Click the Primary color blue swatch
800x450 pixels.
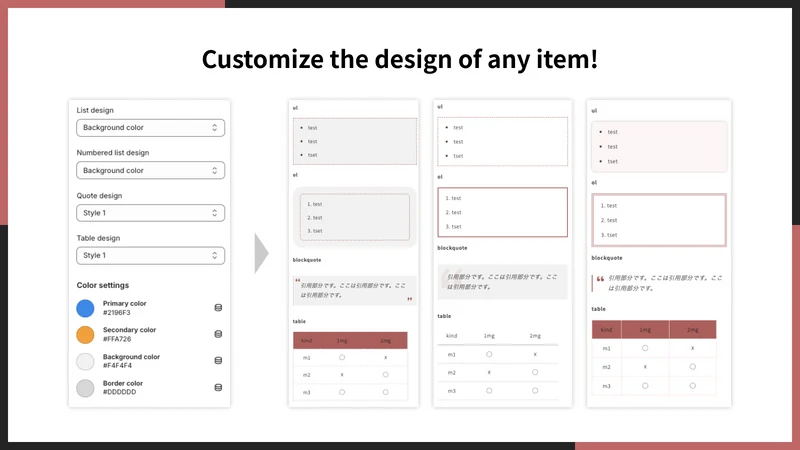click(85, 308)
